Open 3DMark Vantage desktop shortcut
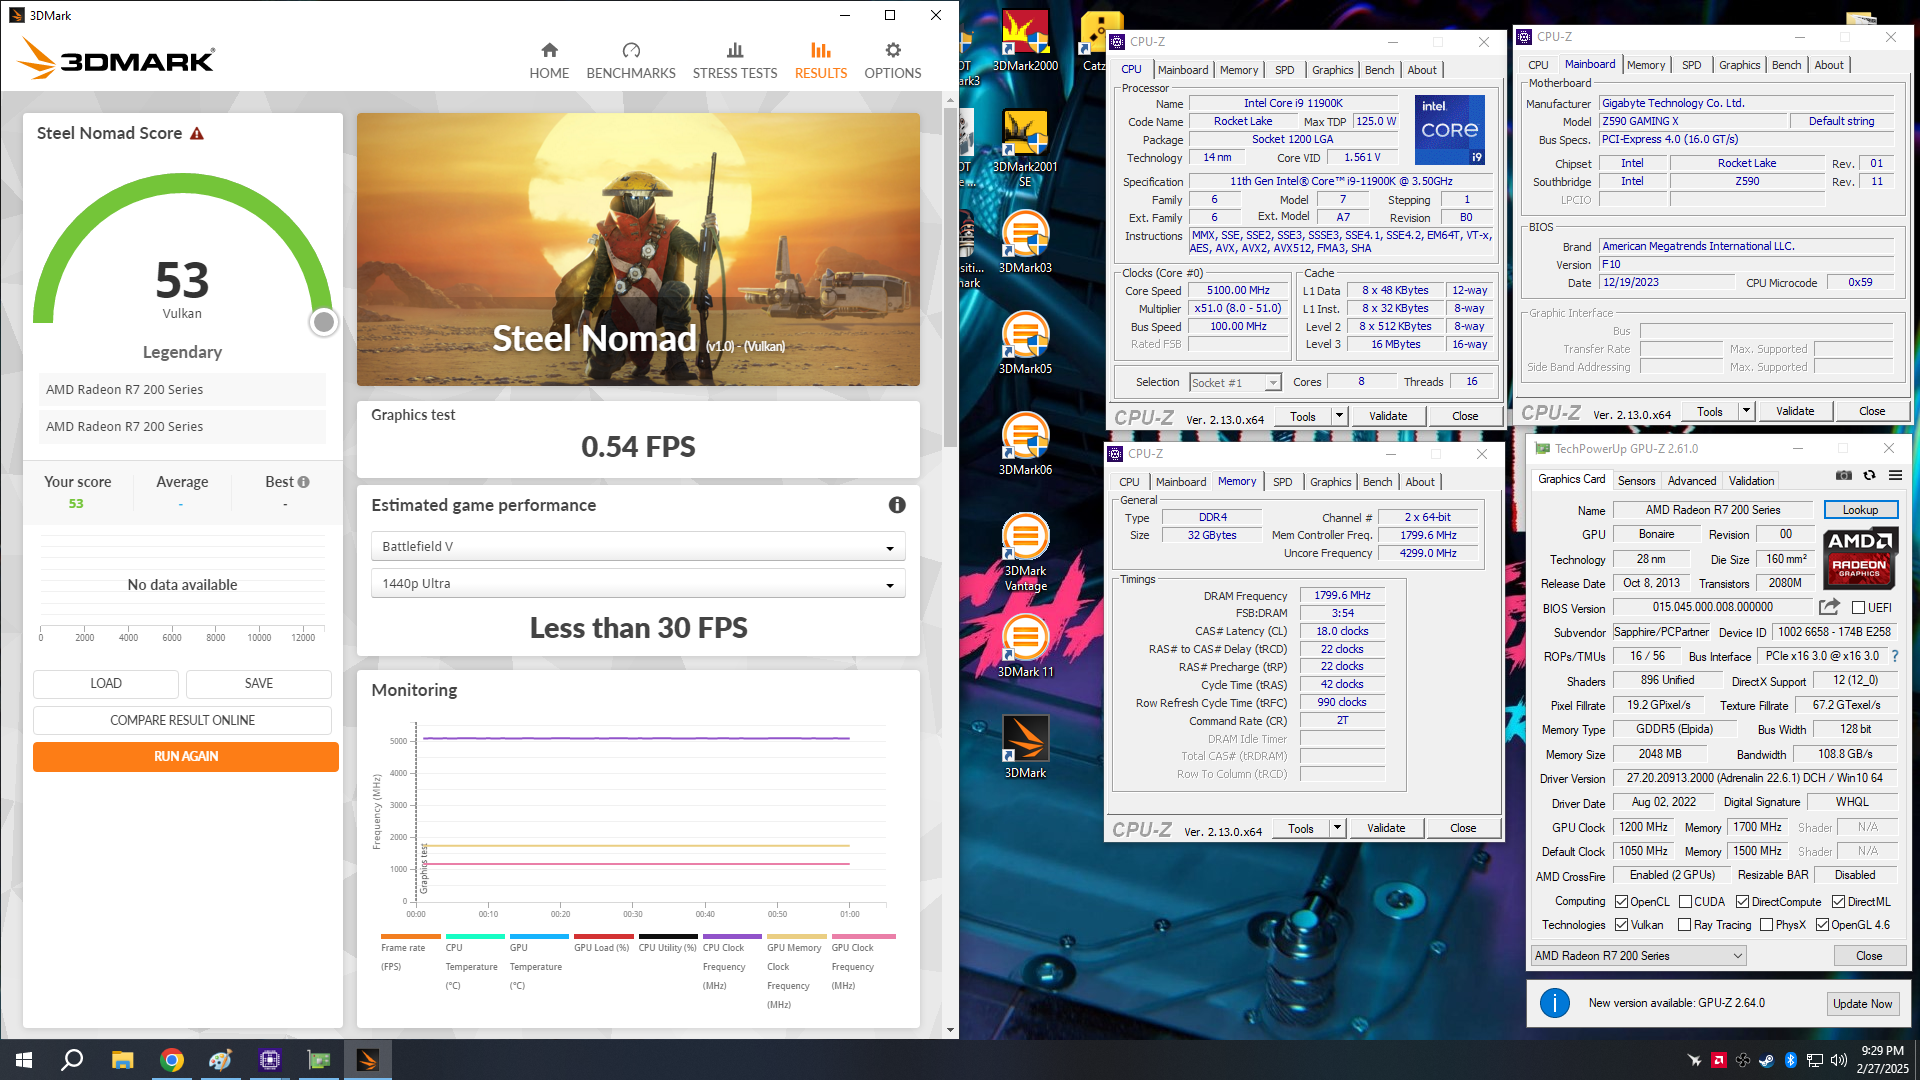Screen dimensions: 1920x1080 tap(1025, 552)
